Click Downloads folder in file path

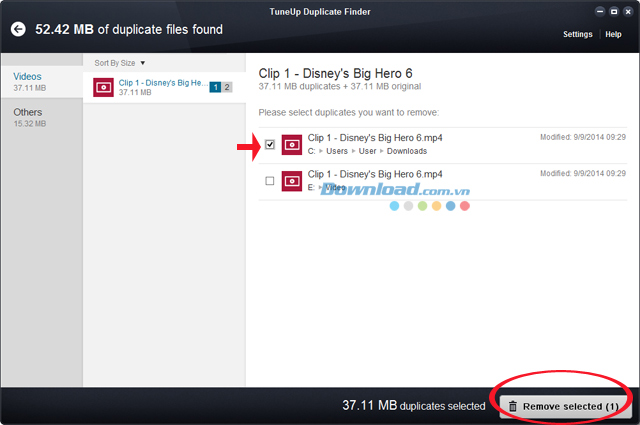point(406,151)
